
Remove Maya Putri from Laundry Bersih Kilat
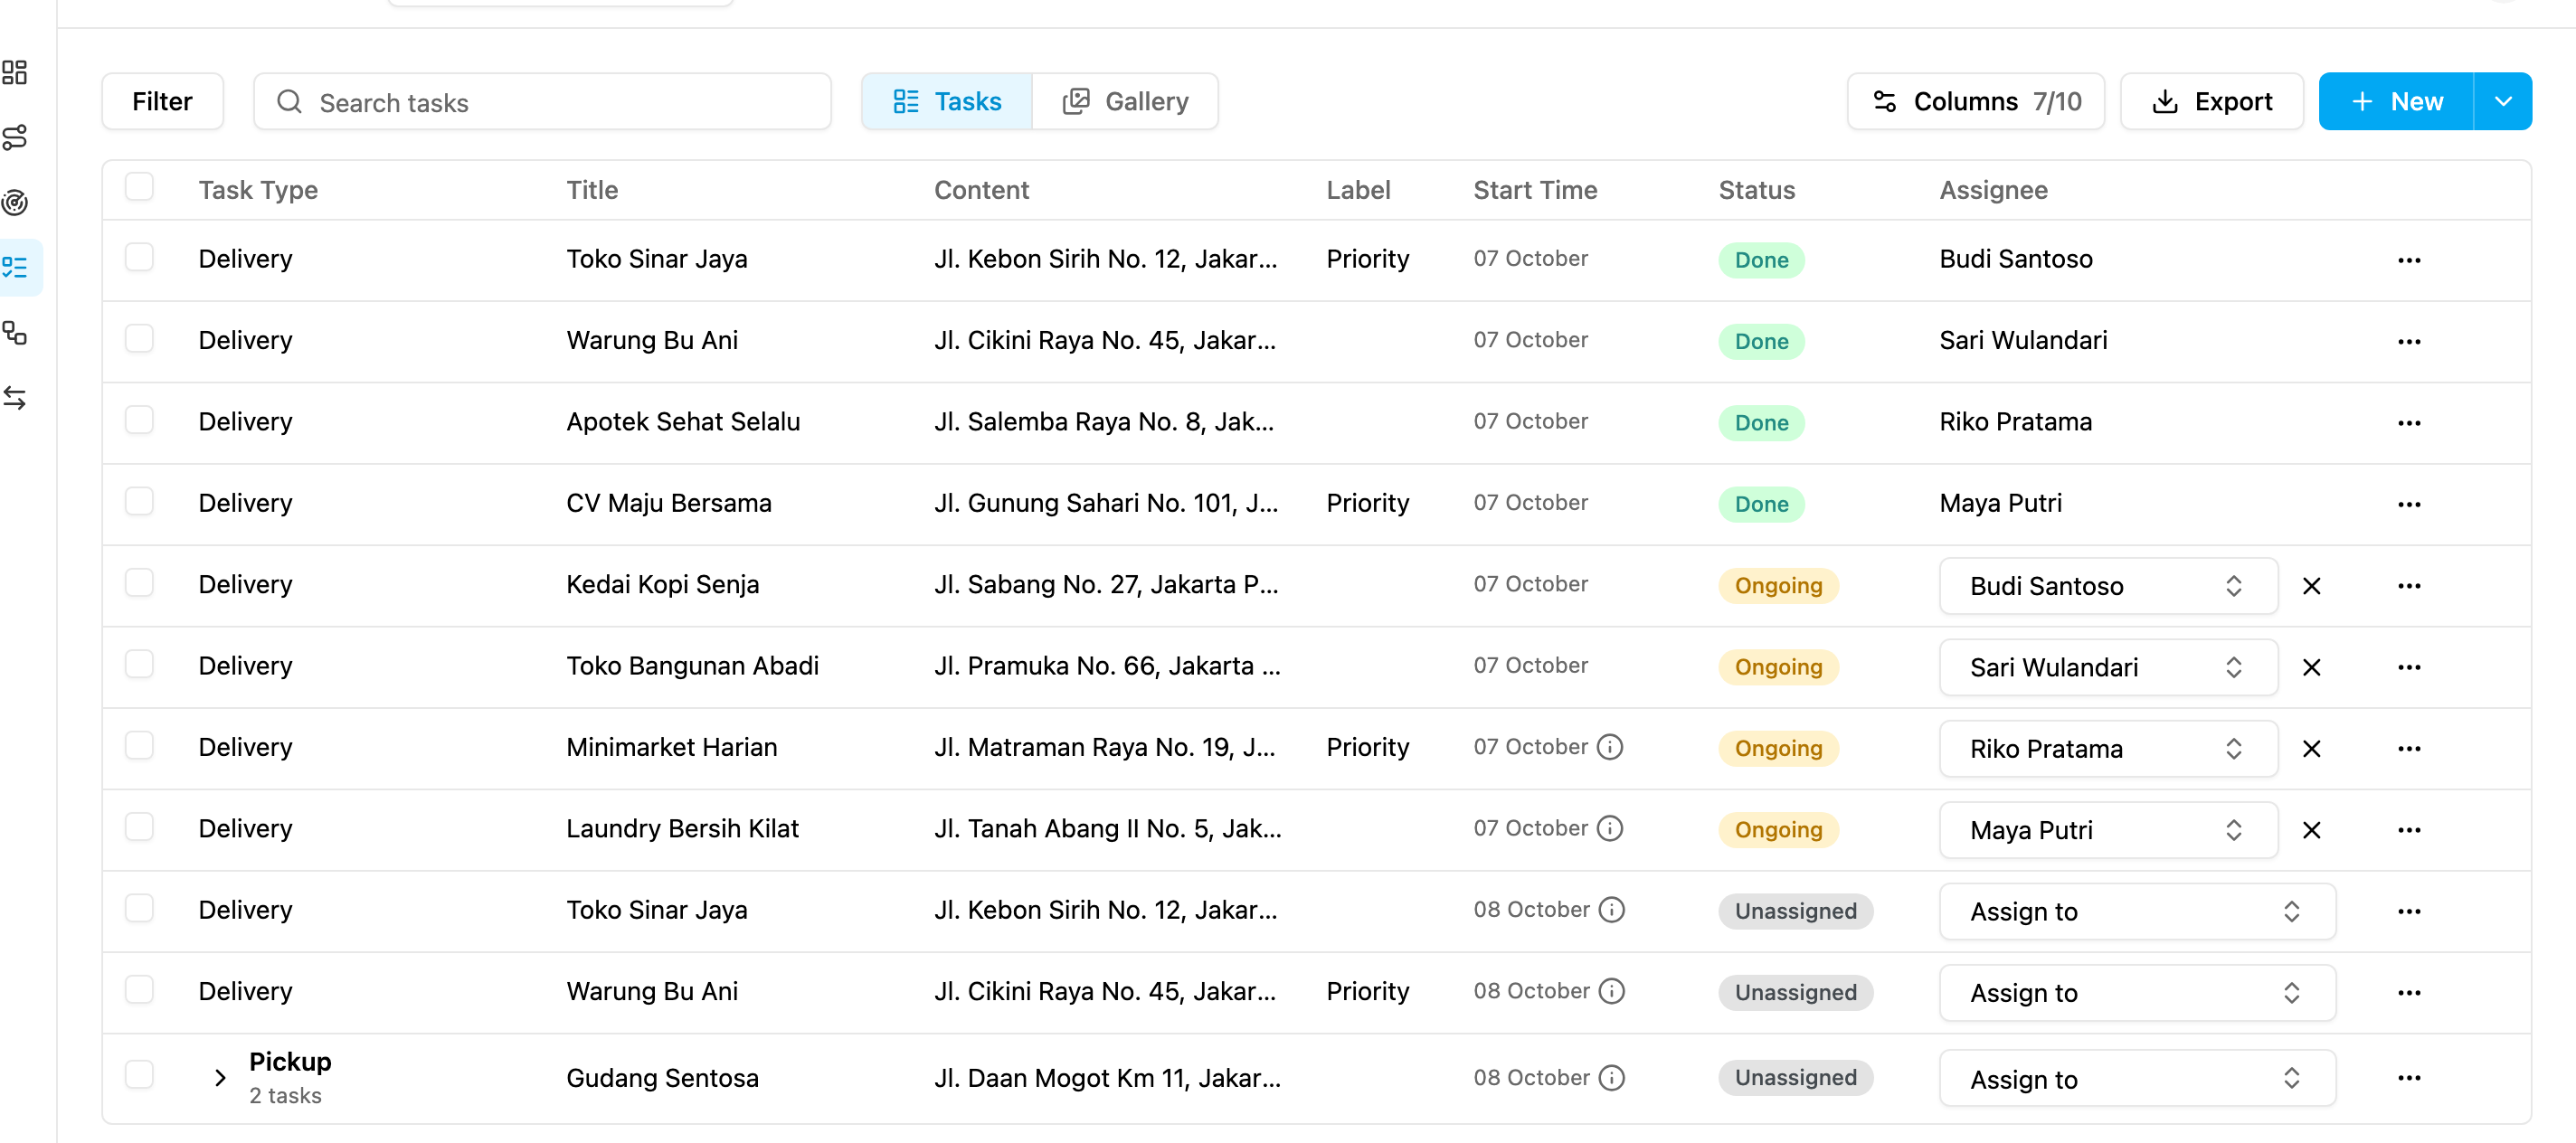(x=2311, y=830)
